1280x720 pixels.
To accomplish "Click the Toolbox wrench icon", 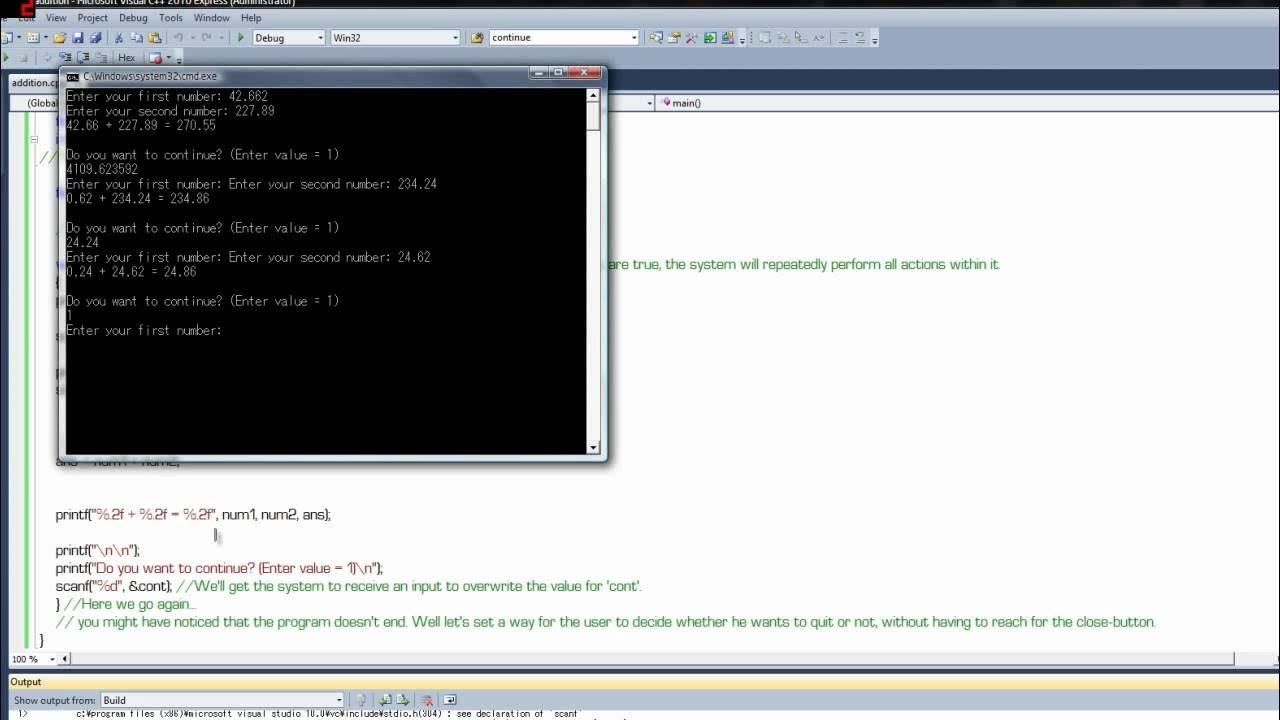I will [691, 38].
